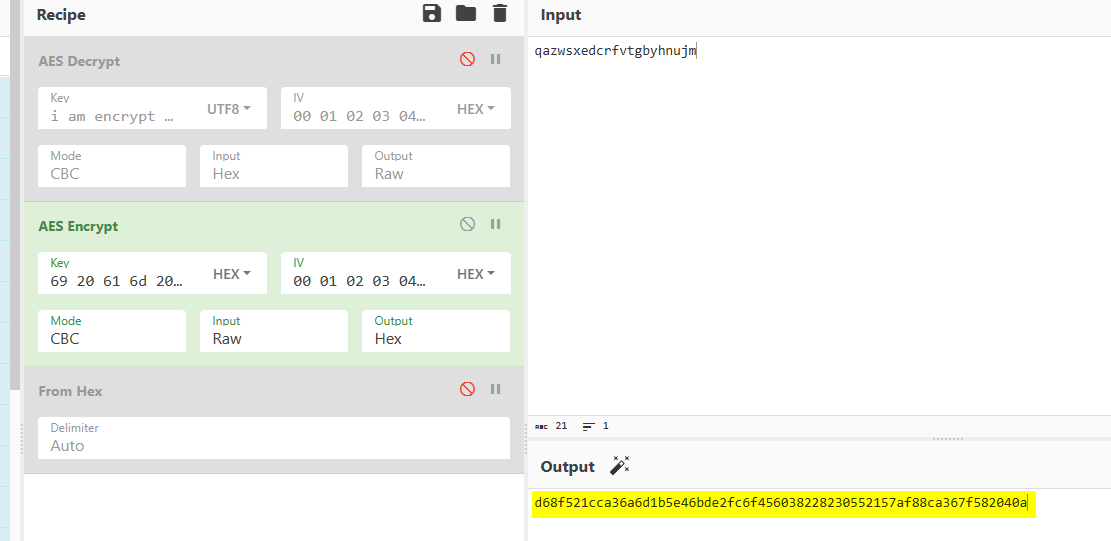1111x541 pixels.
Task: Click the highlighted output hex string
Action: (781, 503)
